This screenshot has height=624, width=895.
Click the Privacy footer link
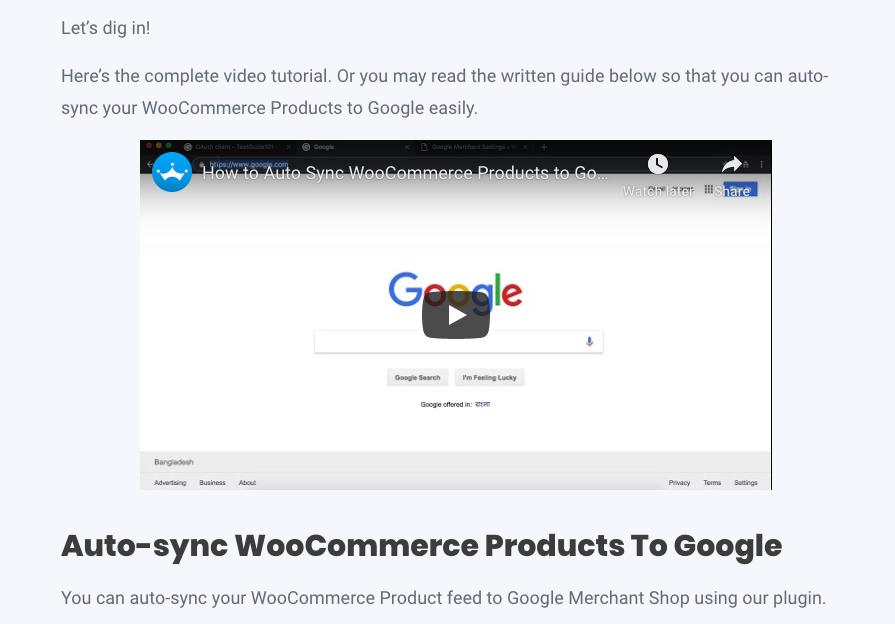(x=679, y=482)
